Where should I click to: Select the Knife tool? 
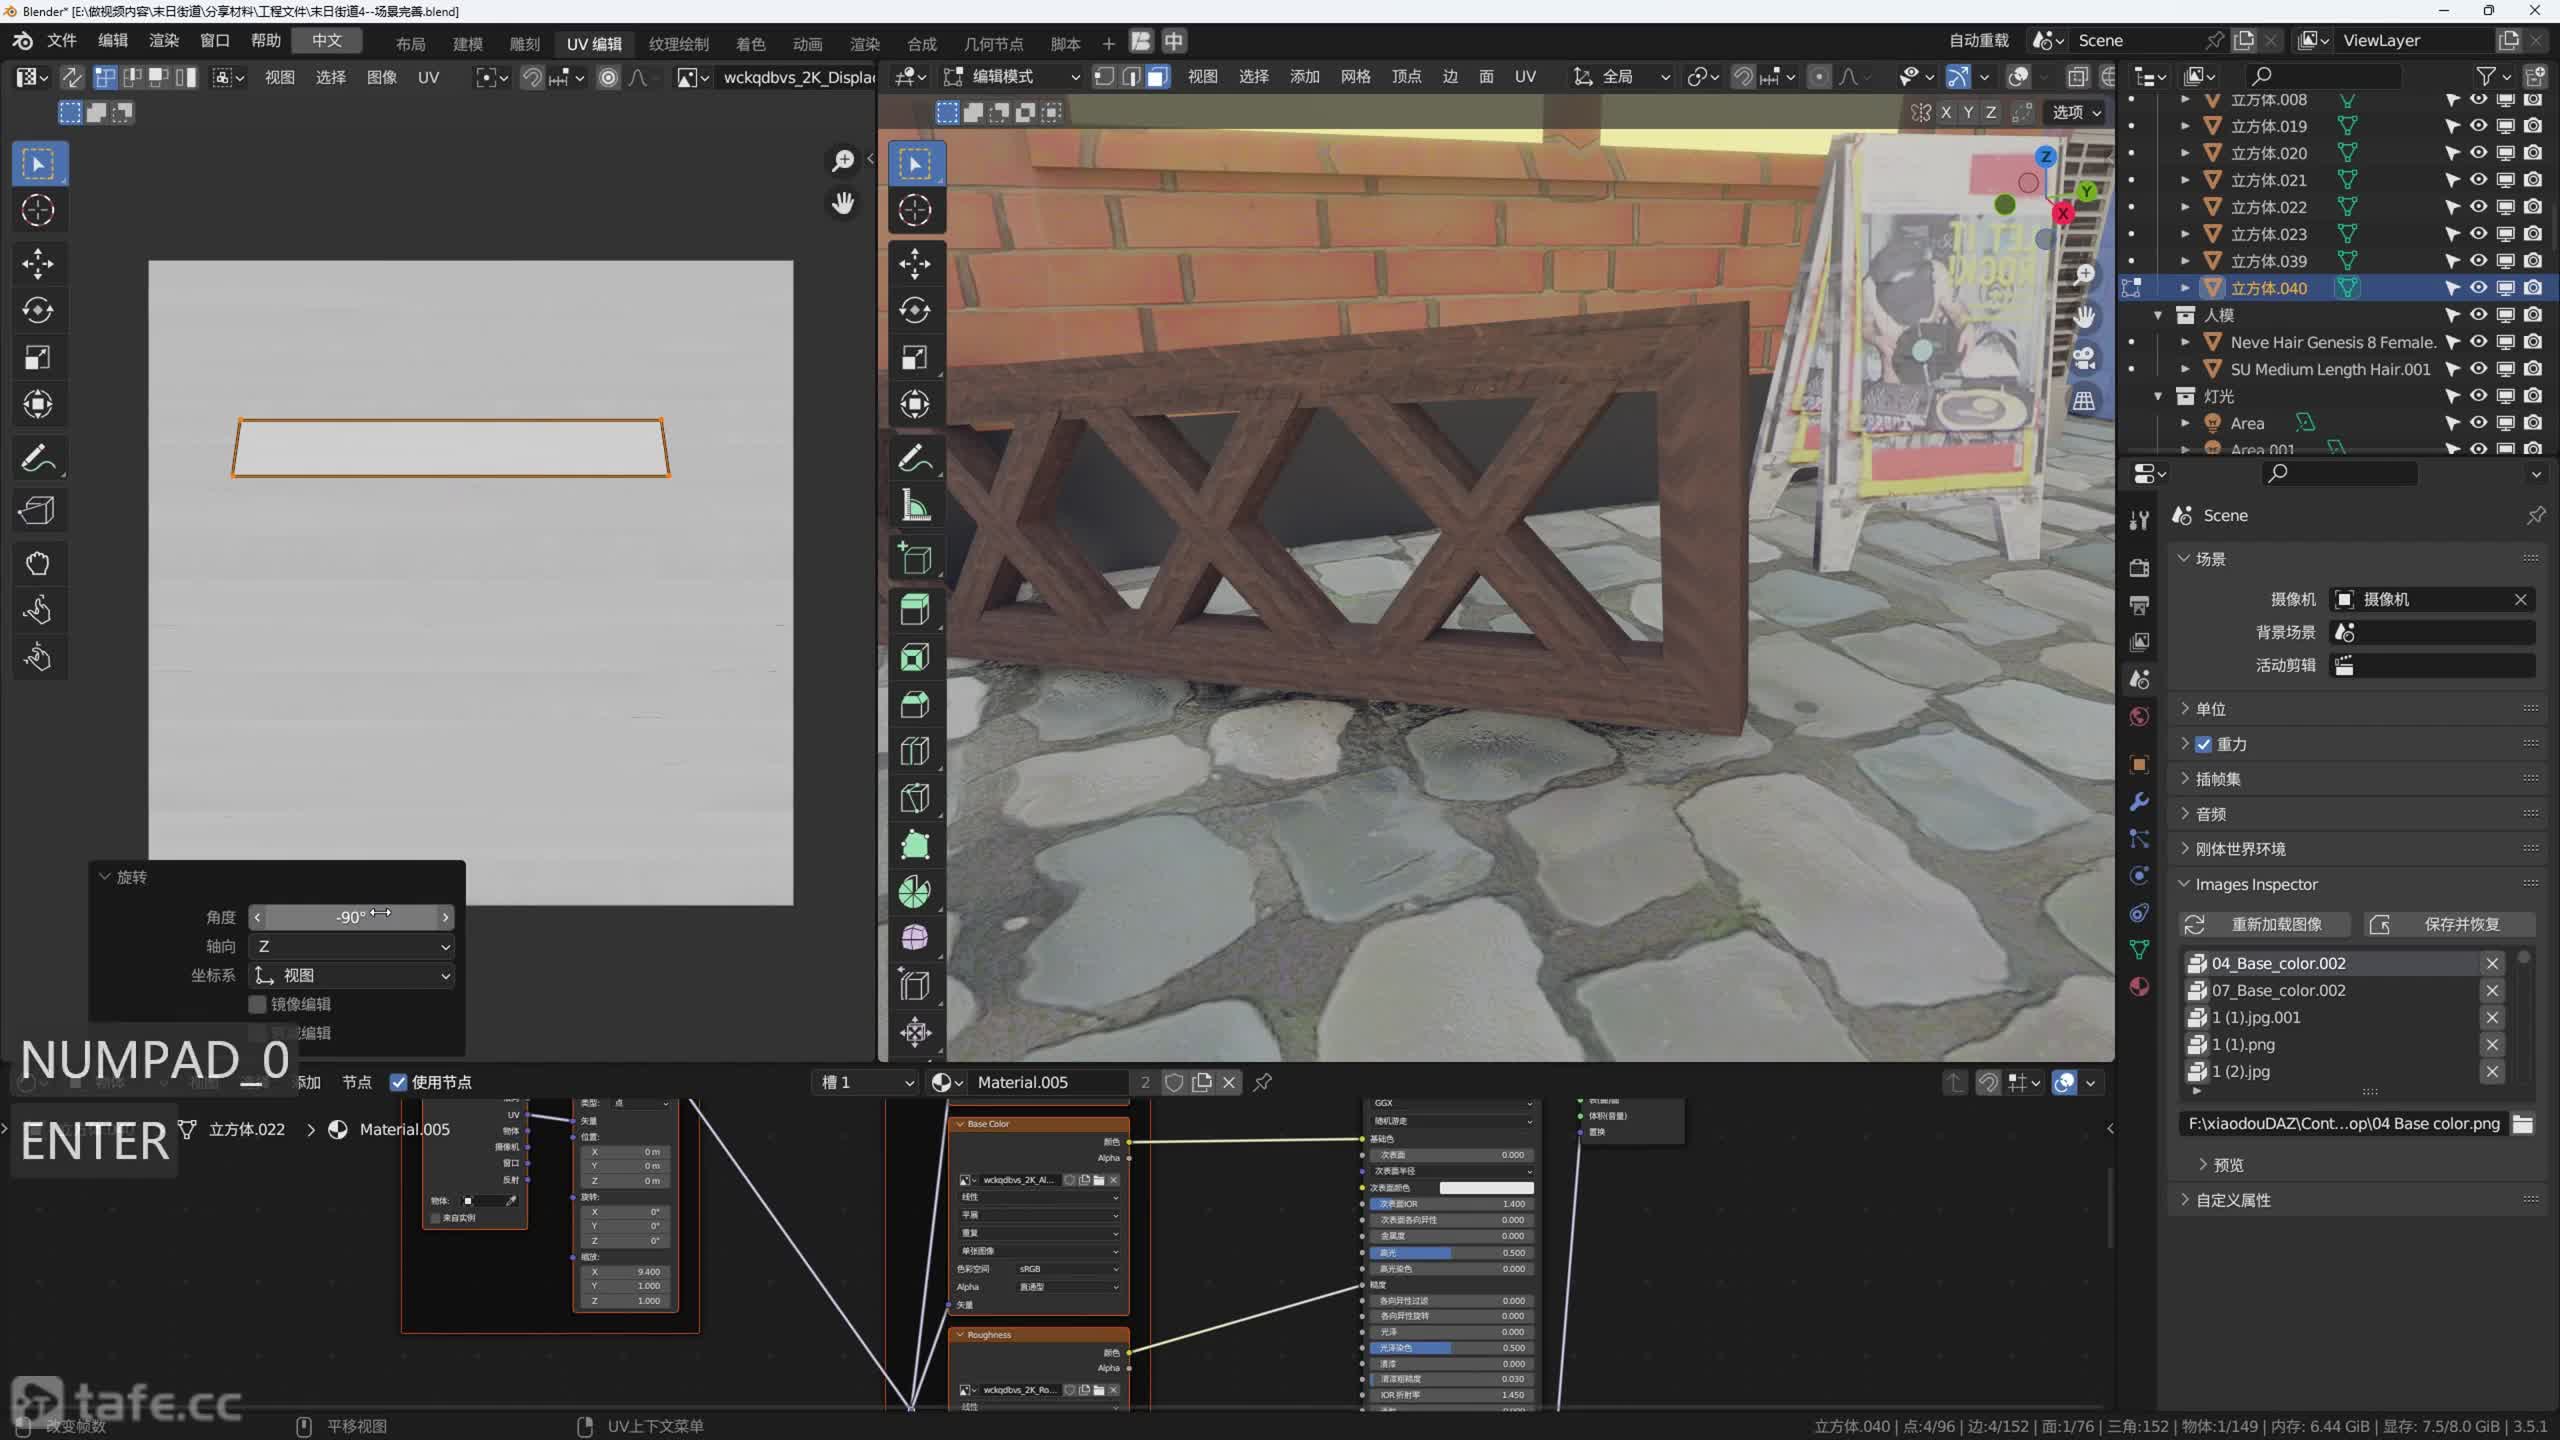pyautogui.click(x=915, y=798)
